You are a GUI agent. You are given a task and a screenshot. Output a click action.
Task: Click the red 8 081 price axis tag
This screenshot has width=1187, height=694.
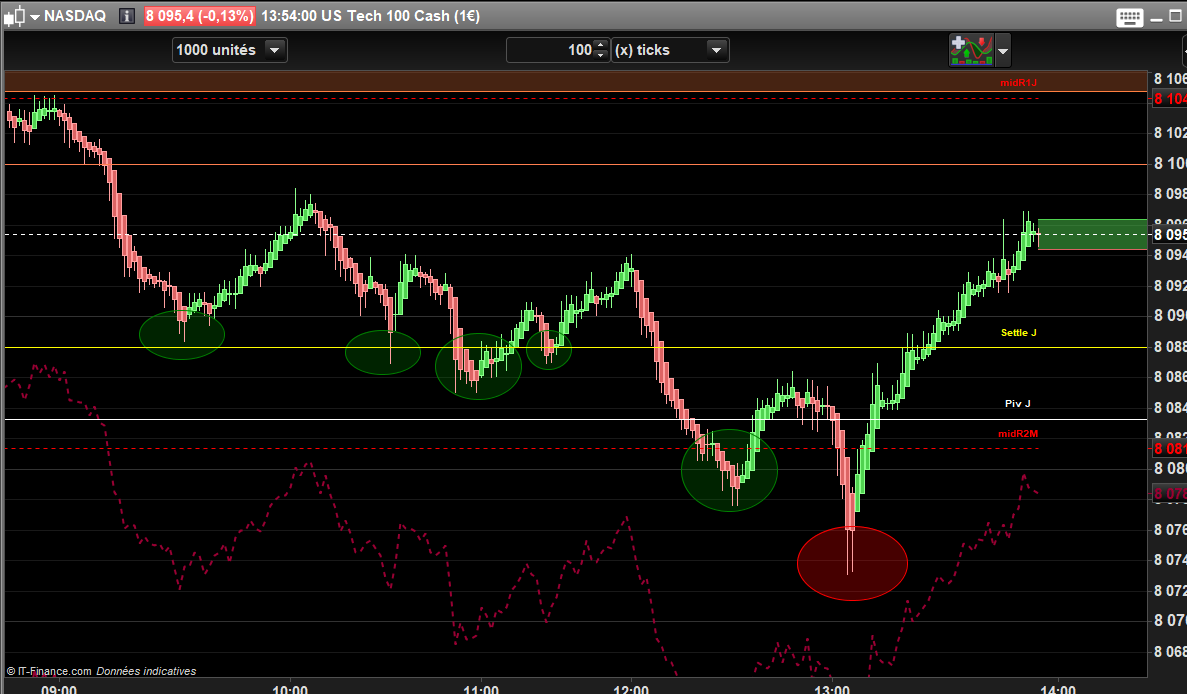tap(1169, 448)
